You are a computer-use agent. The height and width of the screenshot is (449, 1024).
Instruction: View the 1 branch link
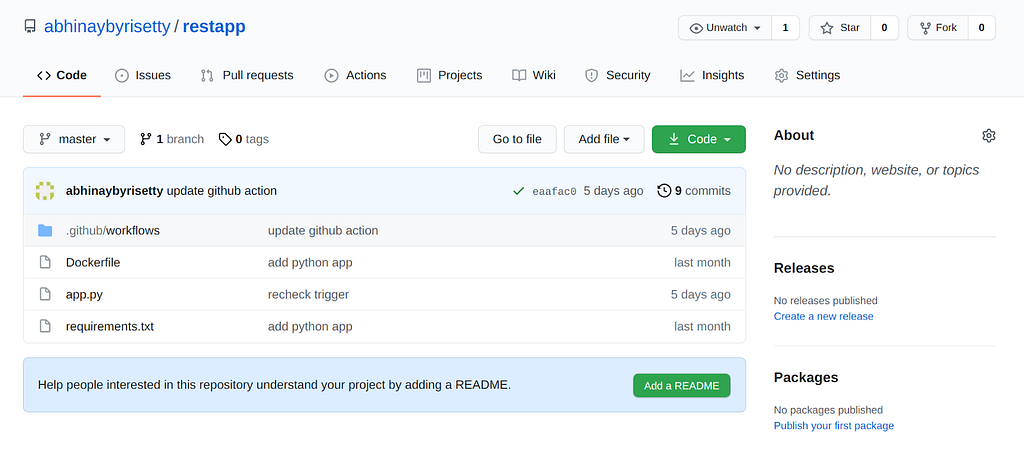point(172,139)
